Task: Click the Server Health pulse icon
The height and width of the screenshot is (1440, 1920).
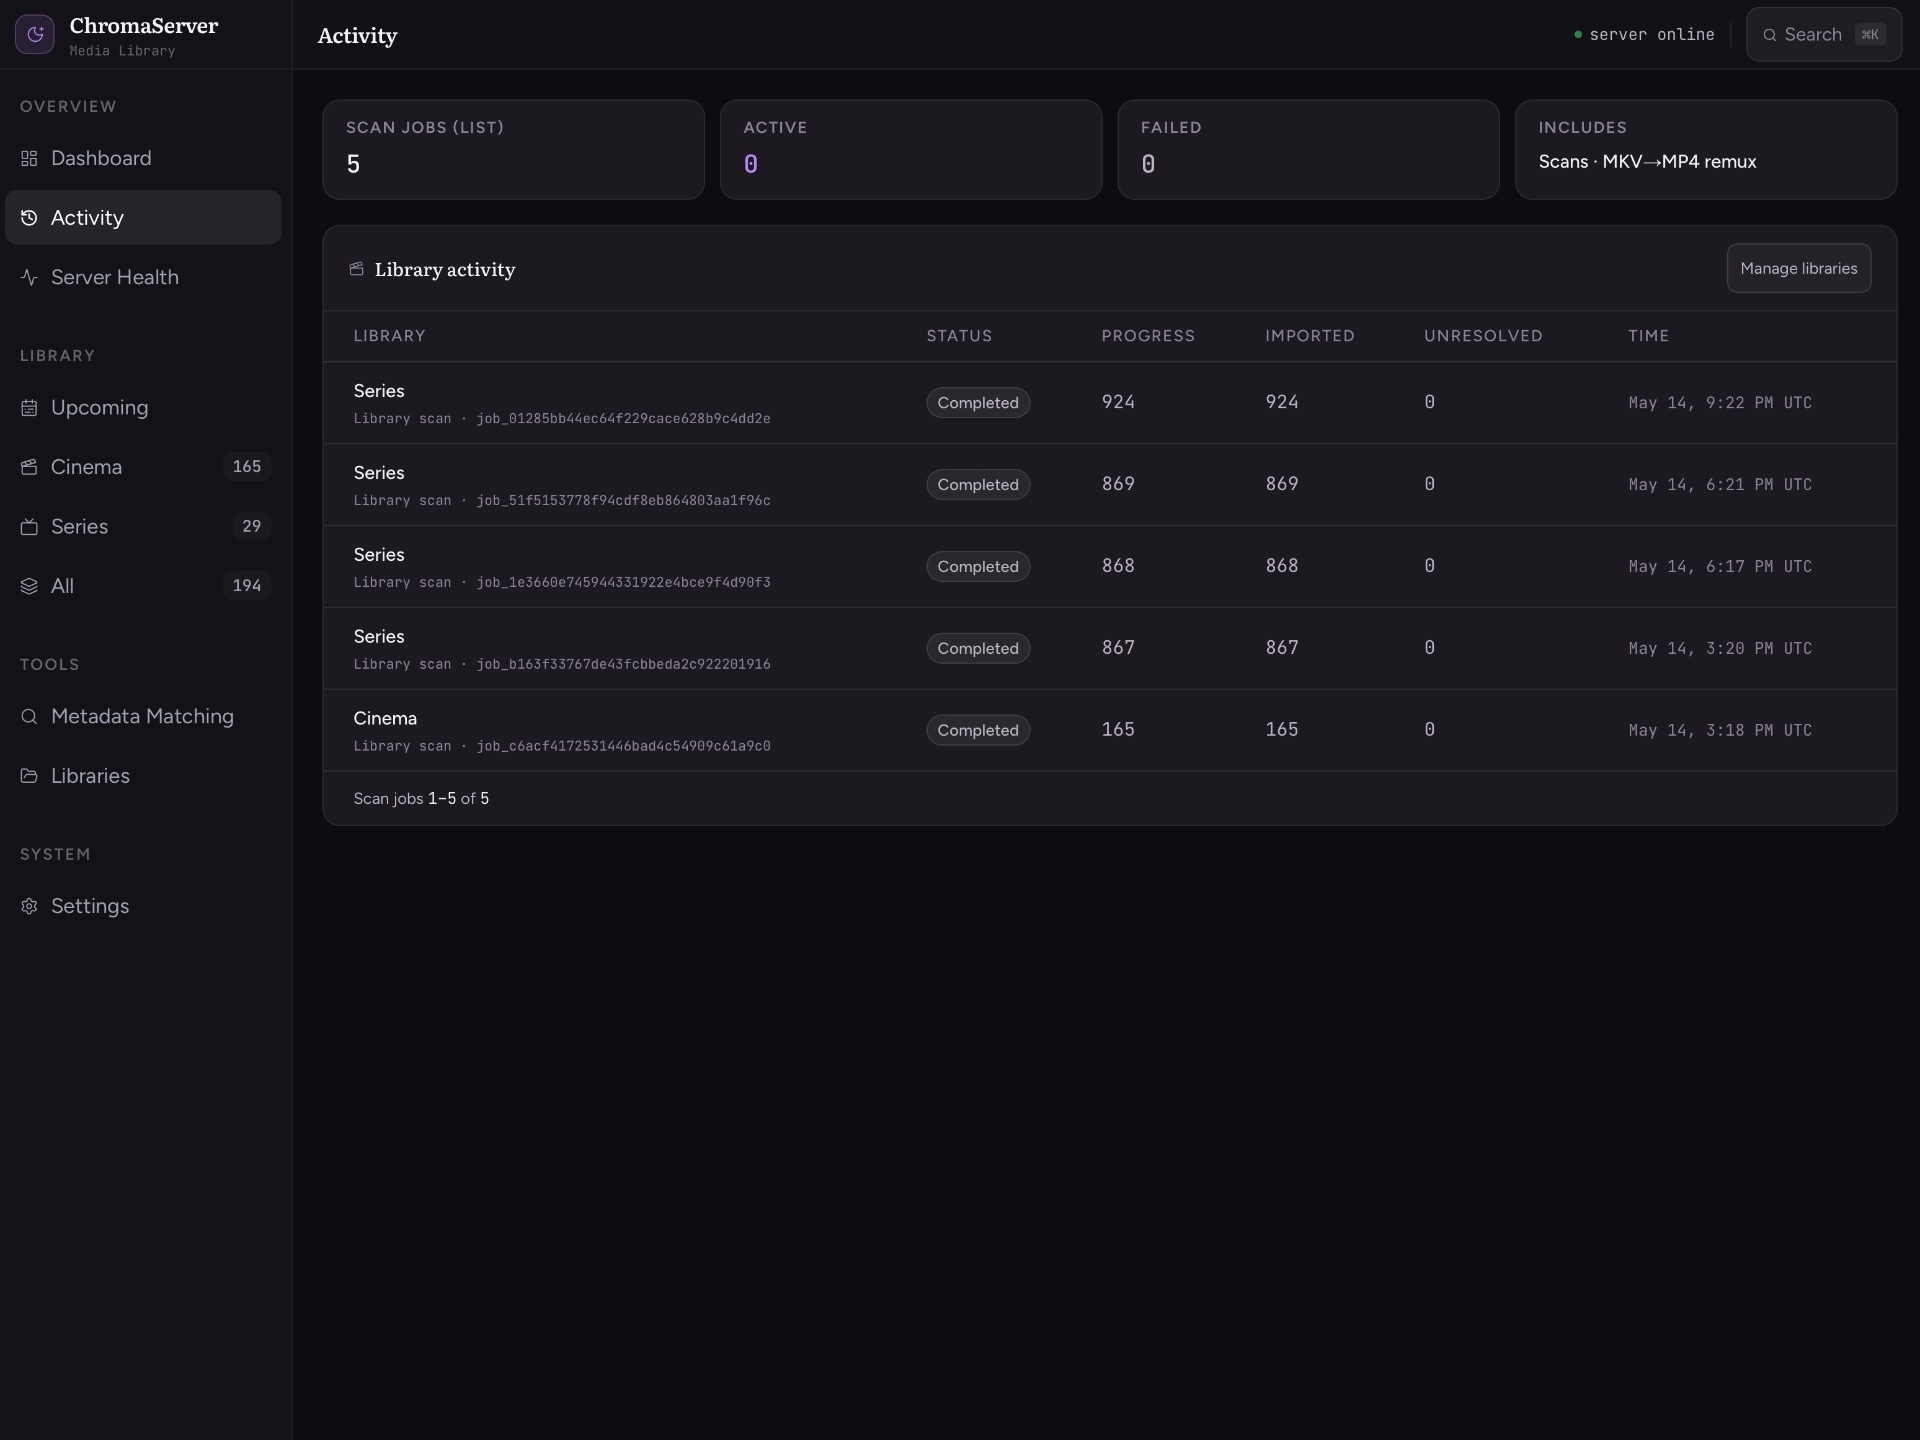Action: point(29,277)
